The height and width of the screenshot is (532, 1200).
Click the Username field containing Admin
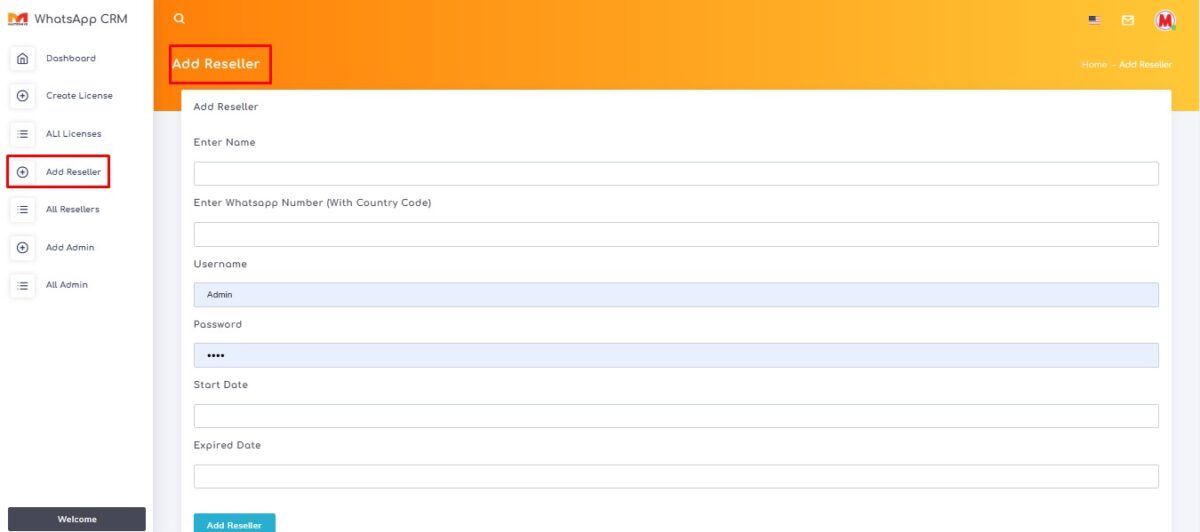point(676,295)
